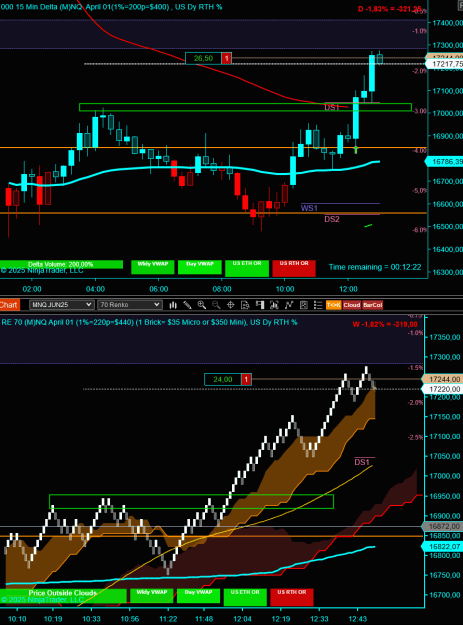Activate the crosshair cursor tool
The width and height of the screenshot is (463, 625).
(230, 305)
